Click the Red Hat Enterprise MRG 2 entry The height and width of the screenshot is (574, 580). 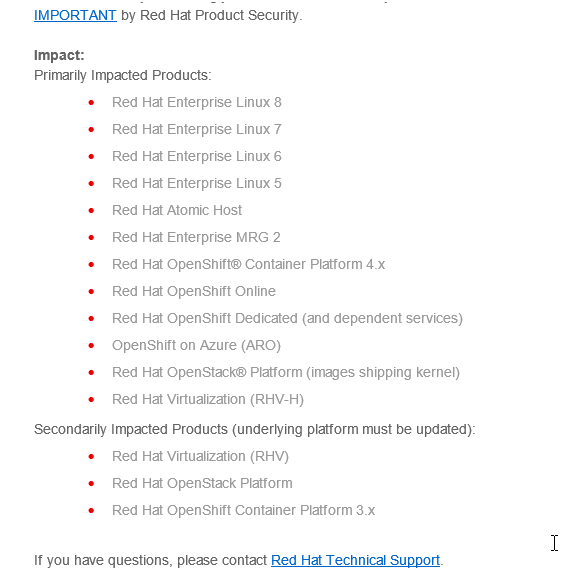(196, 237)
